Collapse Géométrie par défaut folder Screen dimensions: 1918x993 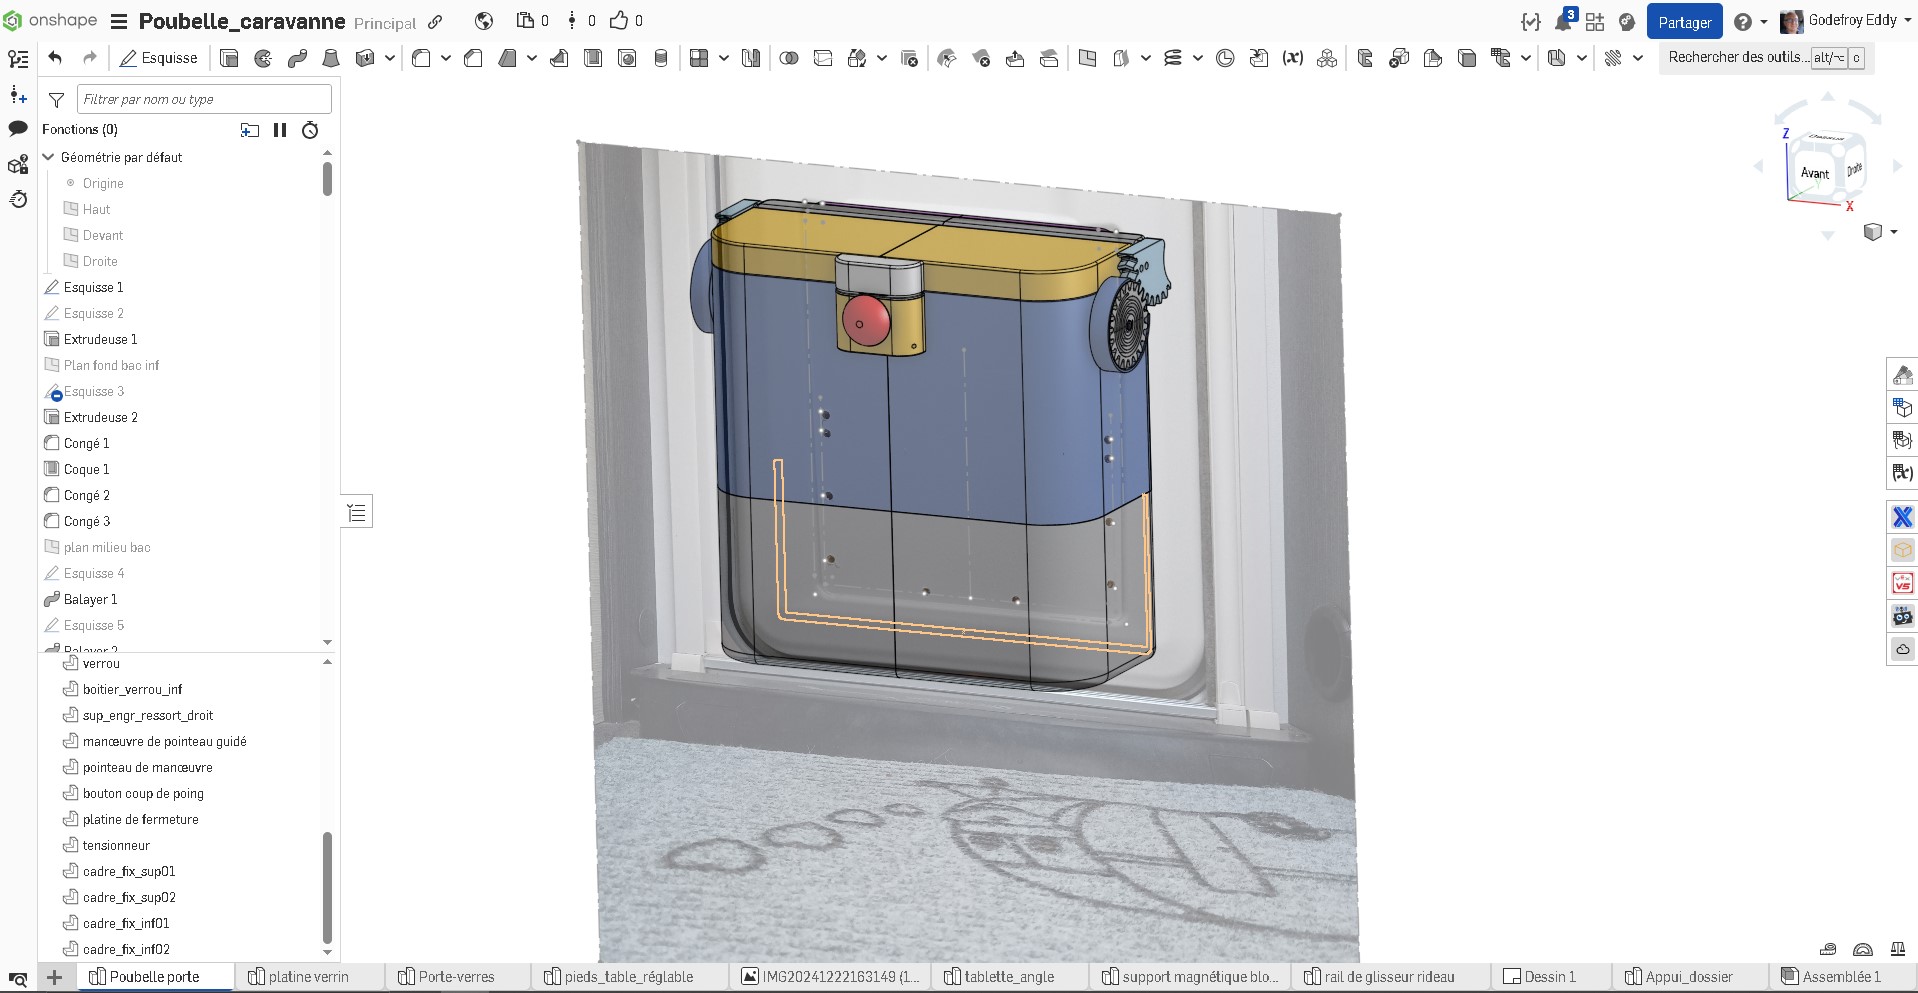click(48, 157)
